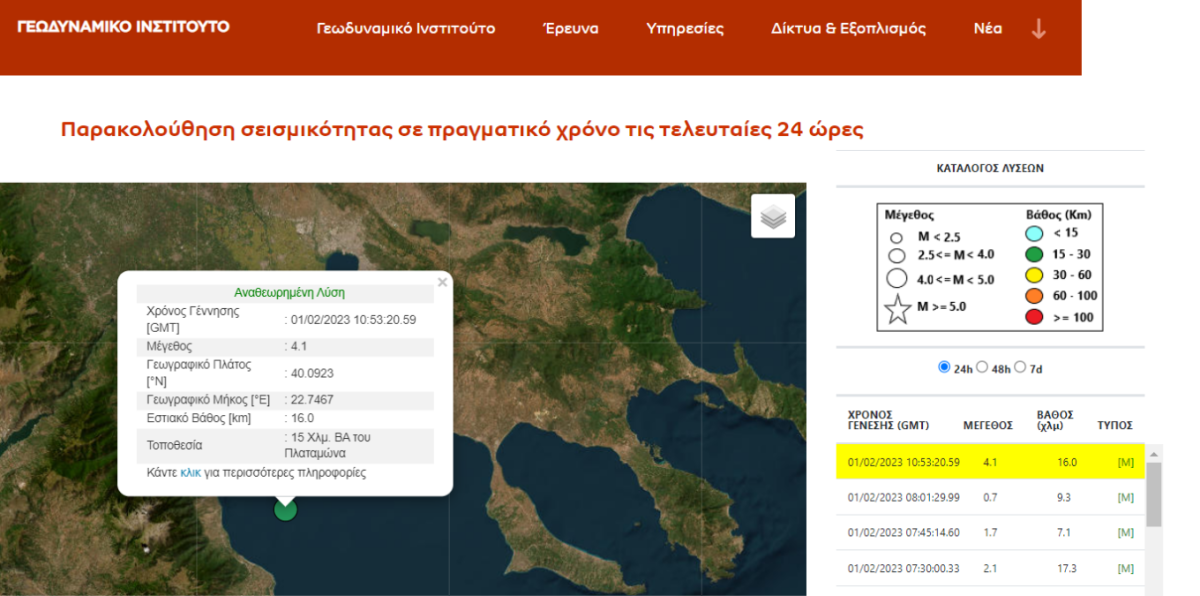Select the 24h radio button
1200x596 pixels.
944,367
